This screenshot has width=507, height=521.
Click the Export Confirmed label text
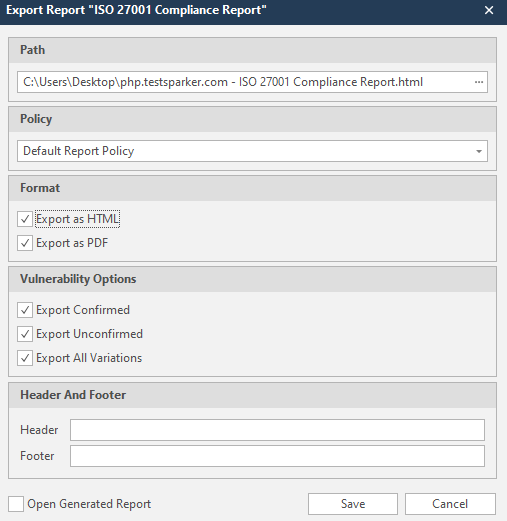click(x=83, y=310)
